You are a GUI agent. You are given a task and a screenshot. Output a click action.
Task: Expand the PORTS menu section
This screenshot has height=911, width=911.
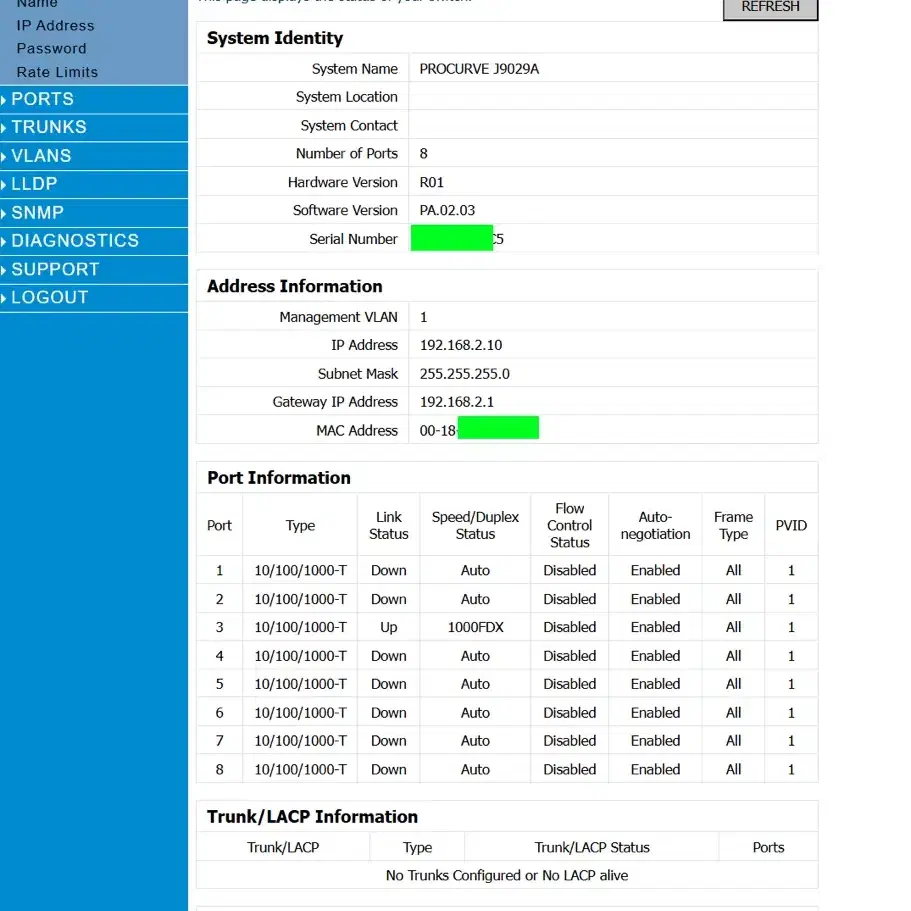94,99
